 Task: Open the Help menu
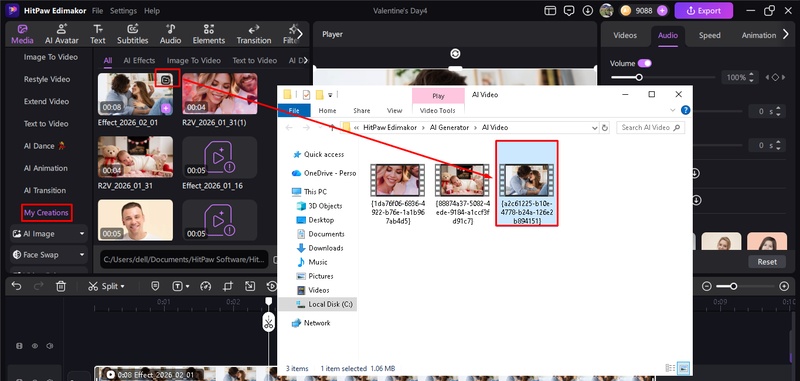click(152, 11)
